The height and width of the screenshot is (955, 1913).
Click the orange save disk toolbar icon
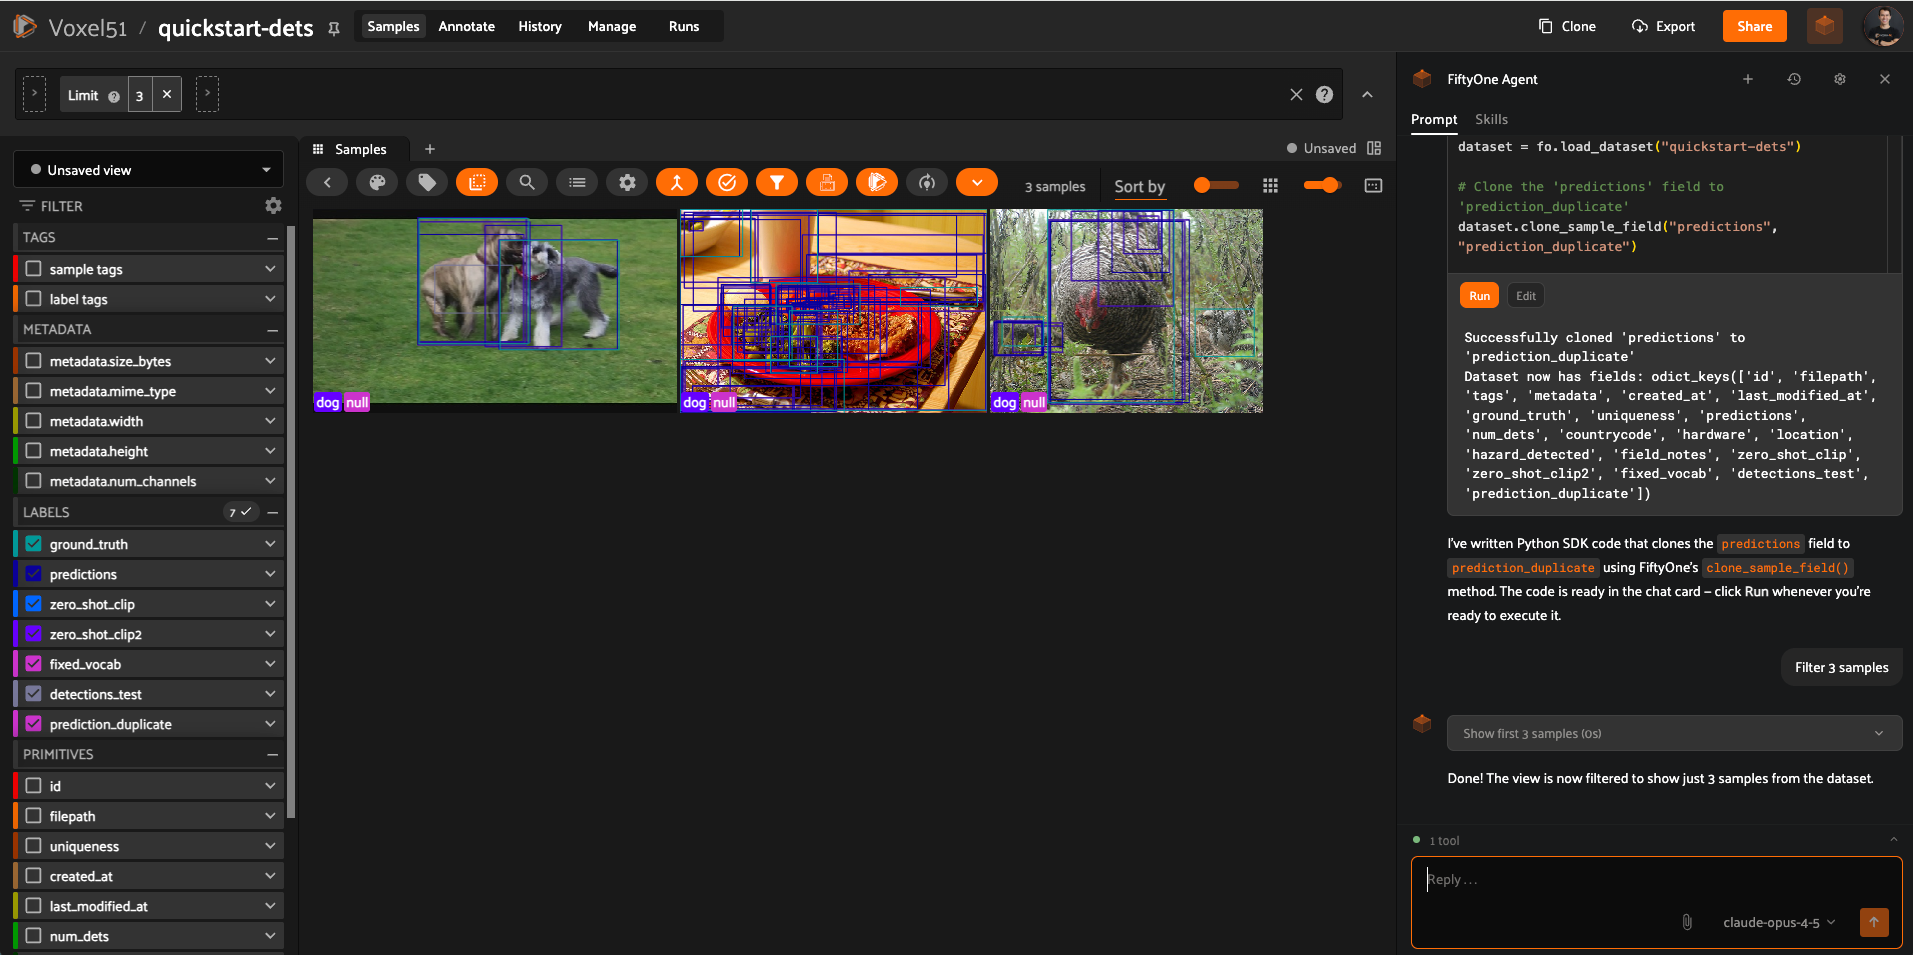(x=827, y=182)
